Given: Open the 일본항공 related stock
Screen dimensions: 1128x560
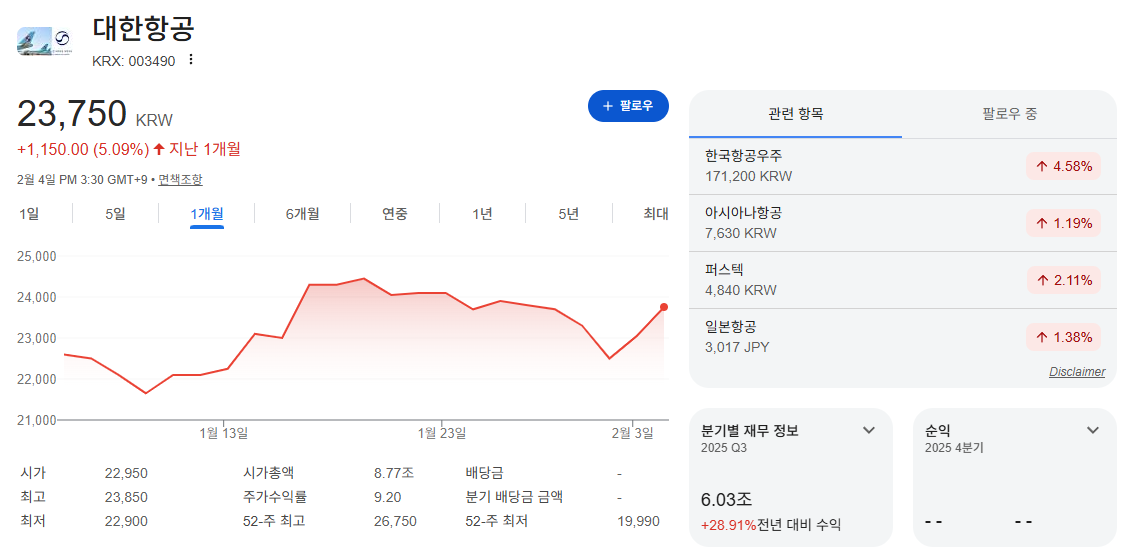Looking at the screenshot, I should (x=903, y=337).
